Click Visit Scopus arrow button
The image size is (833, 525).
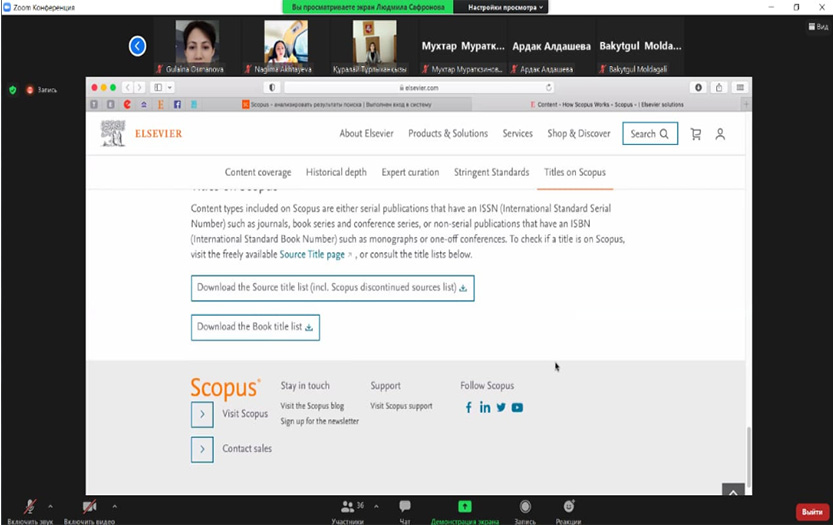click(202, 414)
